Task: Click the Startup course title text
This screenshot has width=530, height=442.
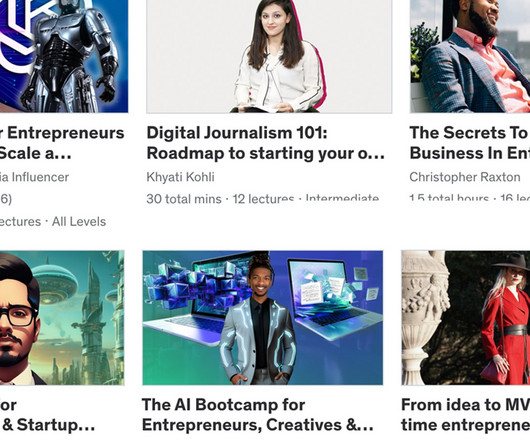Action: click(47, 415)
